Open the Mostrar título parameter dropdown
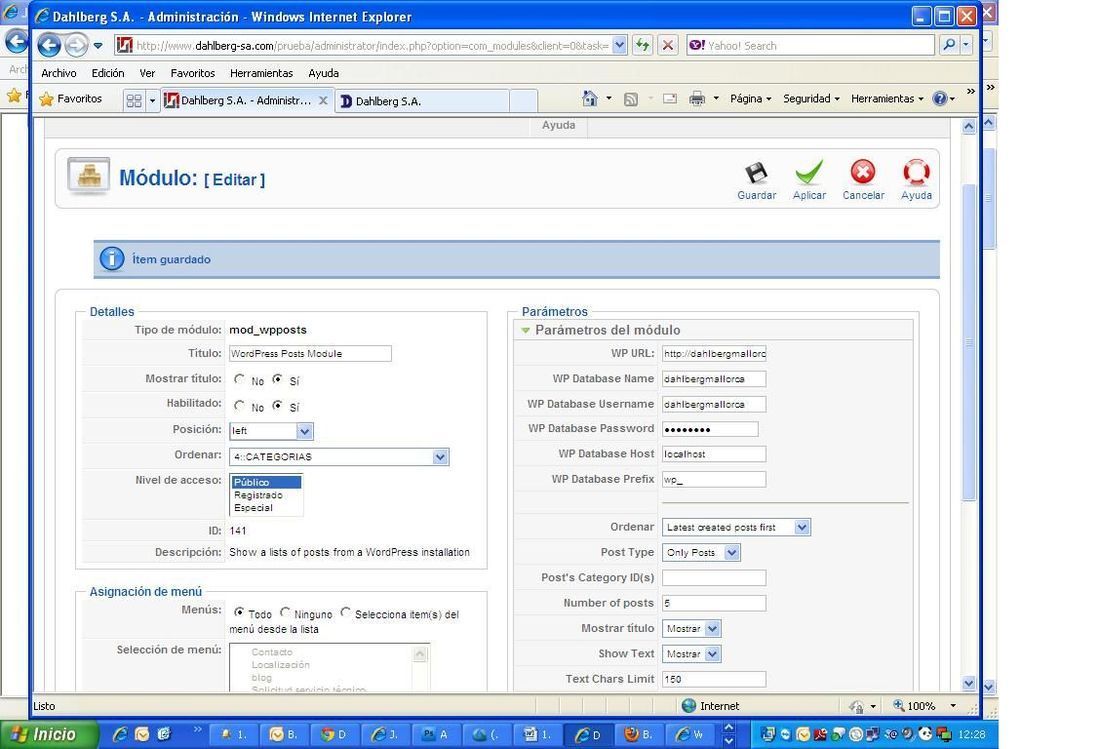 pyautogui.click(x=691, y=628)
